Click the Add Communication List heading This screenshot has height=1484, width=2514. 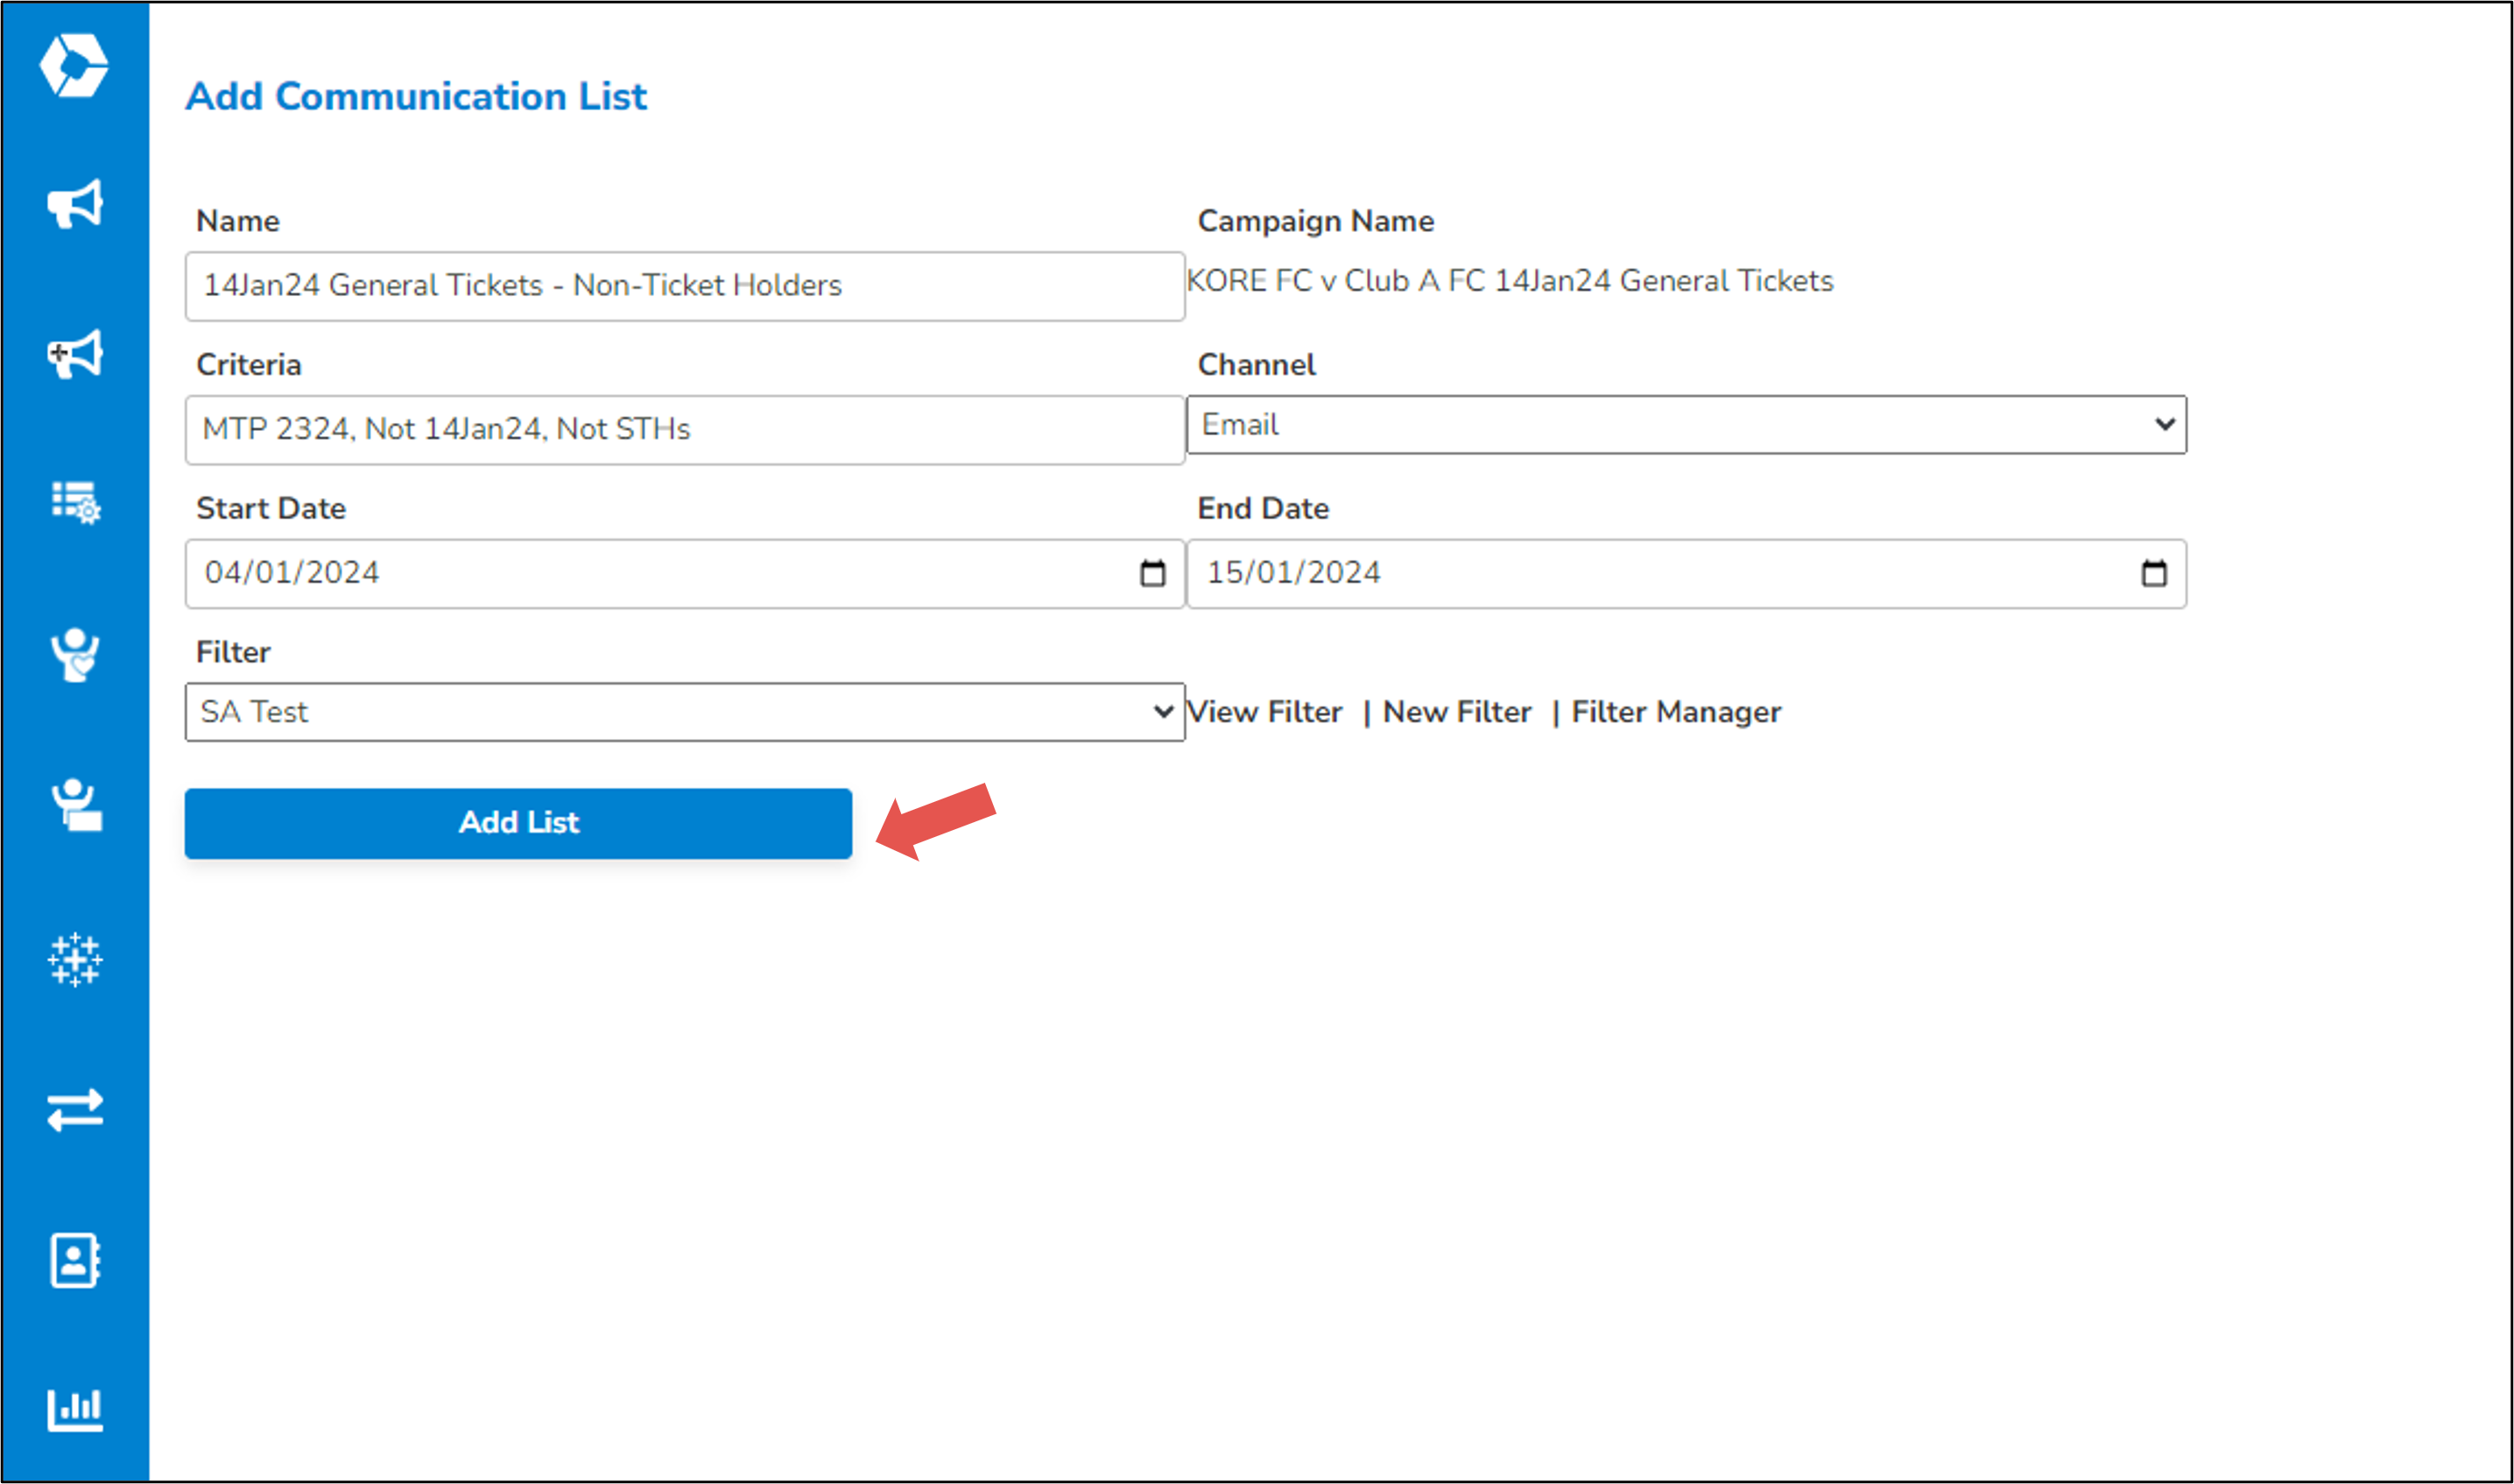tap(416, 97)
